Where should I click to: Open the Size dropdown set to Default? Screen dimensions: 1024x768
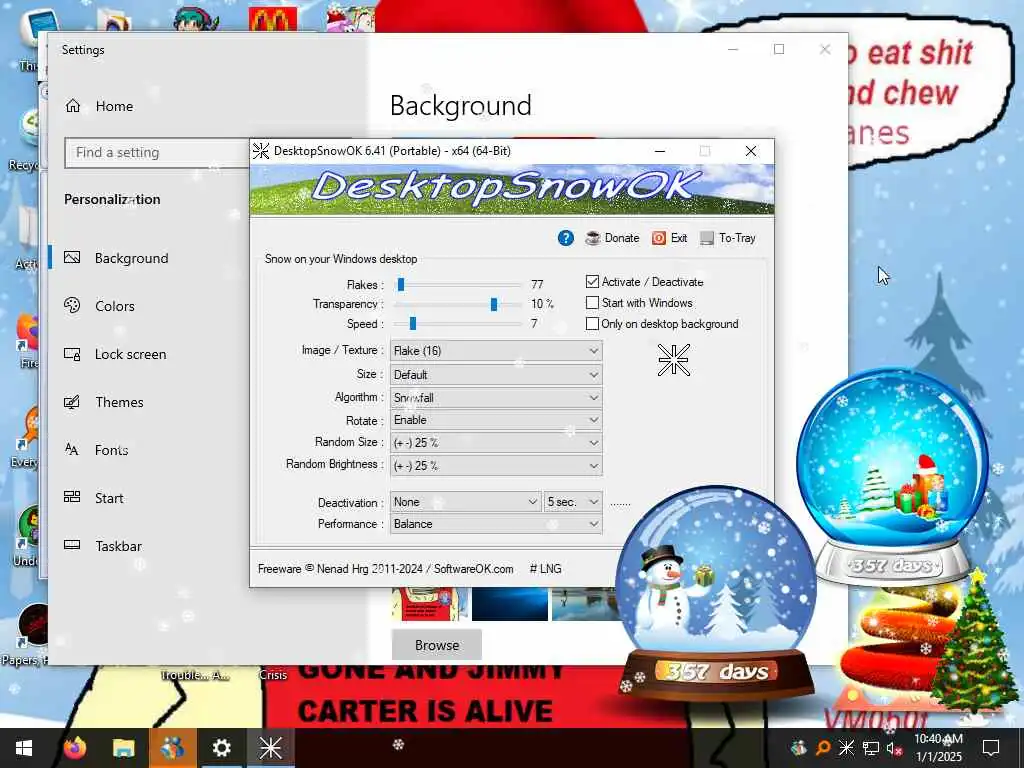tap(496, 375)
